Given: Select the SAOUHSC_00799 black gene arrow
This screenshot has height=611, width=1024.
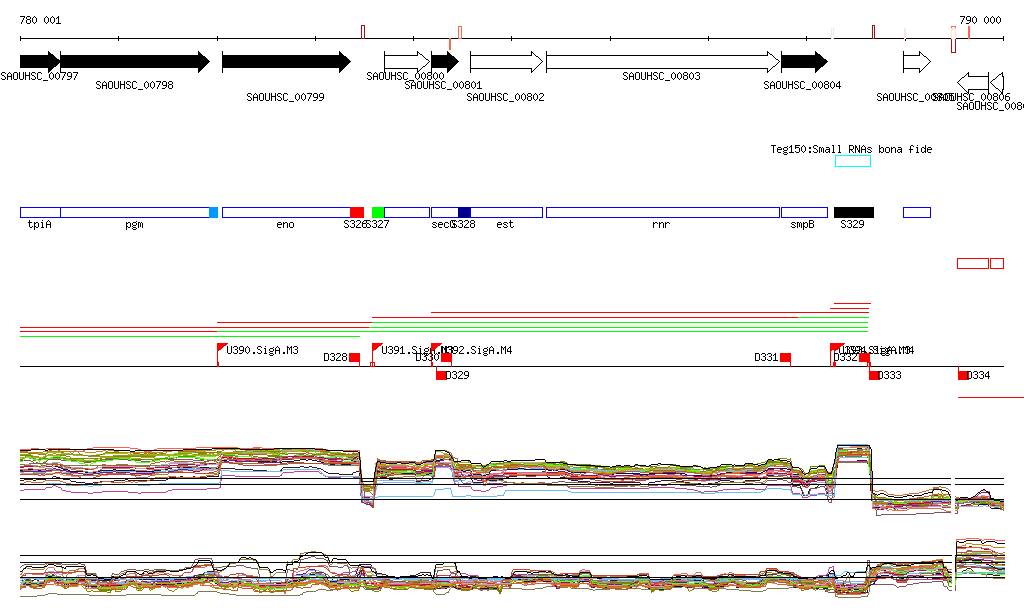Looking at the screenshot, I should coord(285,62).
